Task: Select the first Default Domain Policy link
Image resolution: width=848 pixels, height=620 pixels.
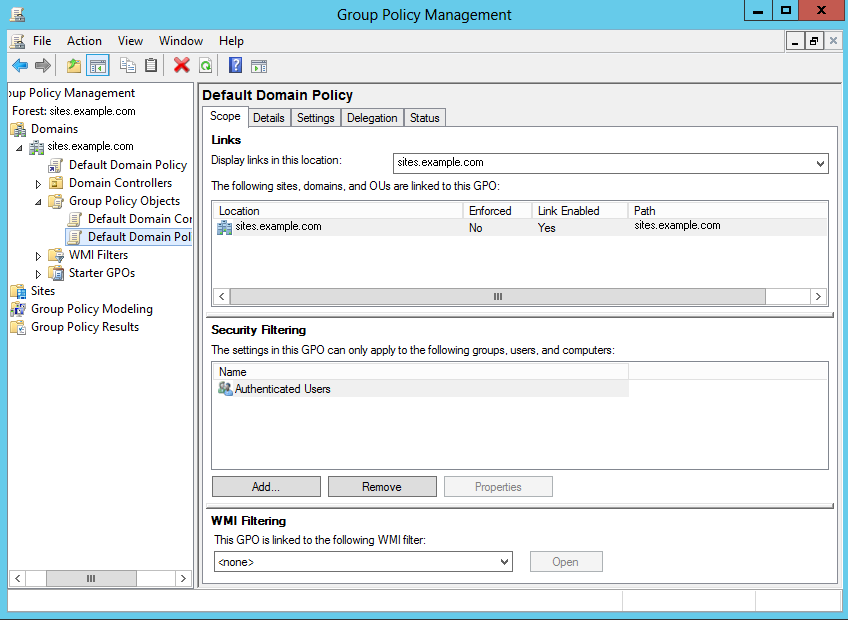Action: click(128, 165)
